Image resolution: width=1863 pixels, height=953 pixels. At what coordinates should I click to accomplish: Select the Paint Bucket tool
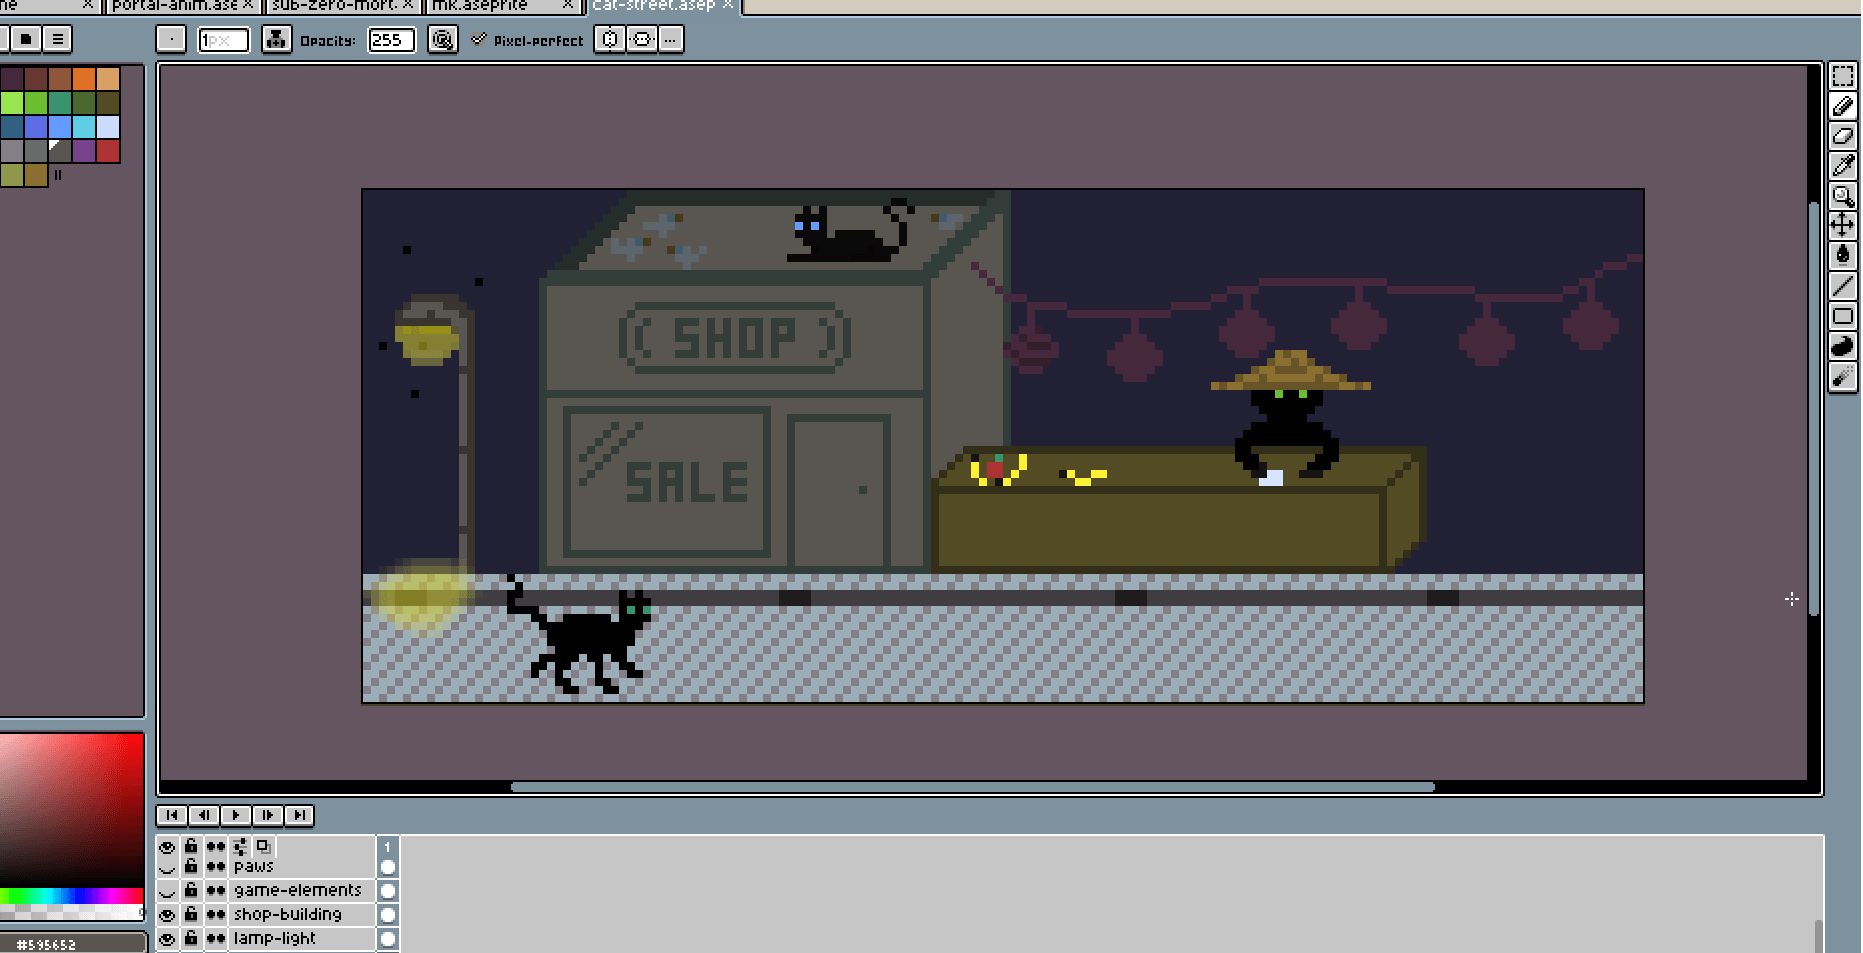[x=1842, y=256]
